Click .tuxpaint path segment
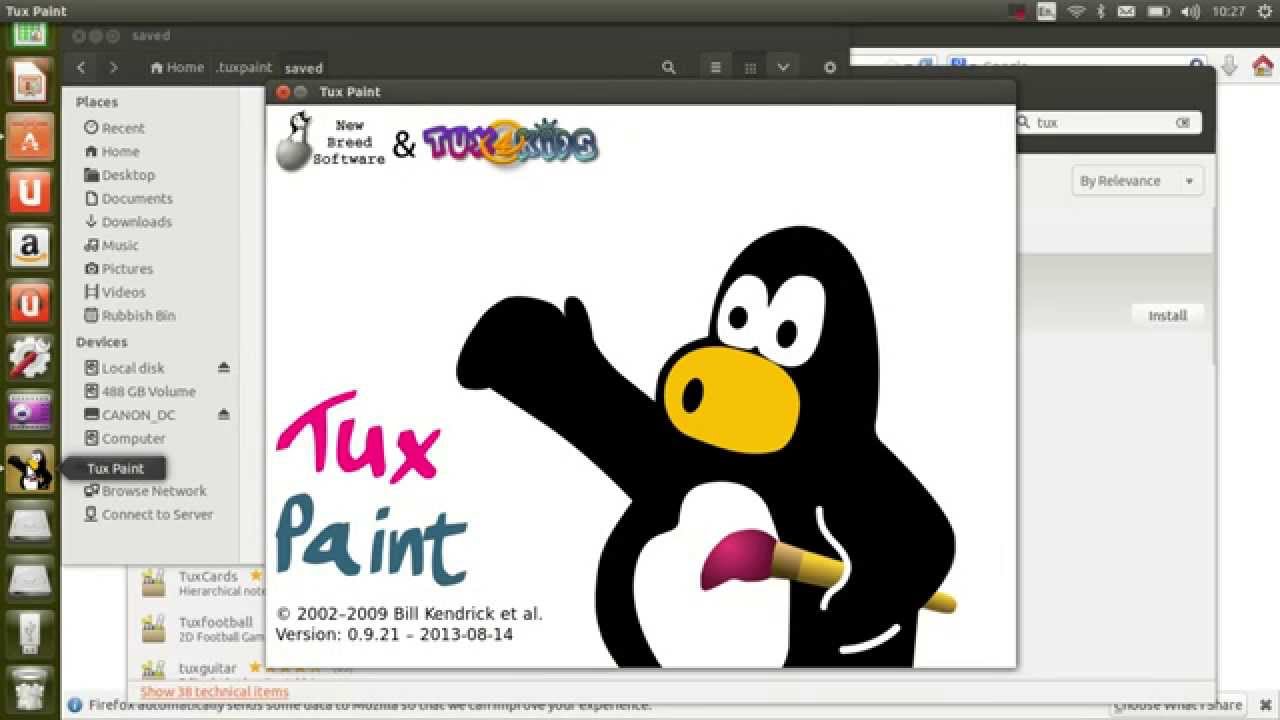1280x720 pixels. (244, 67)
